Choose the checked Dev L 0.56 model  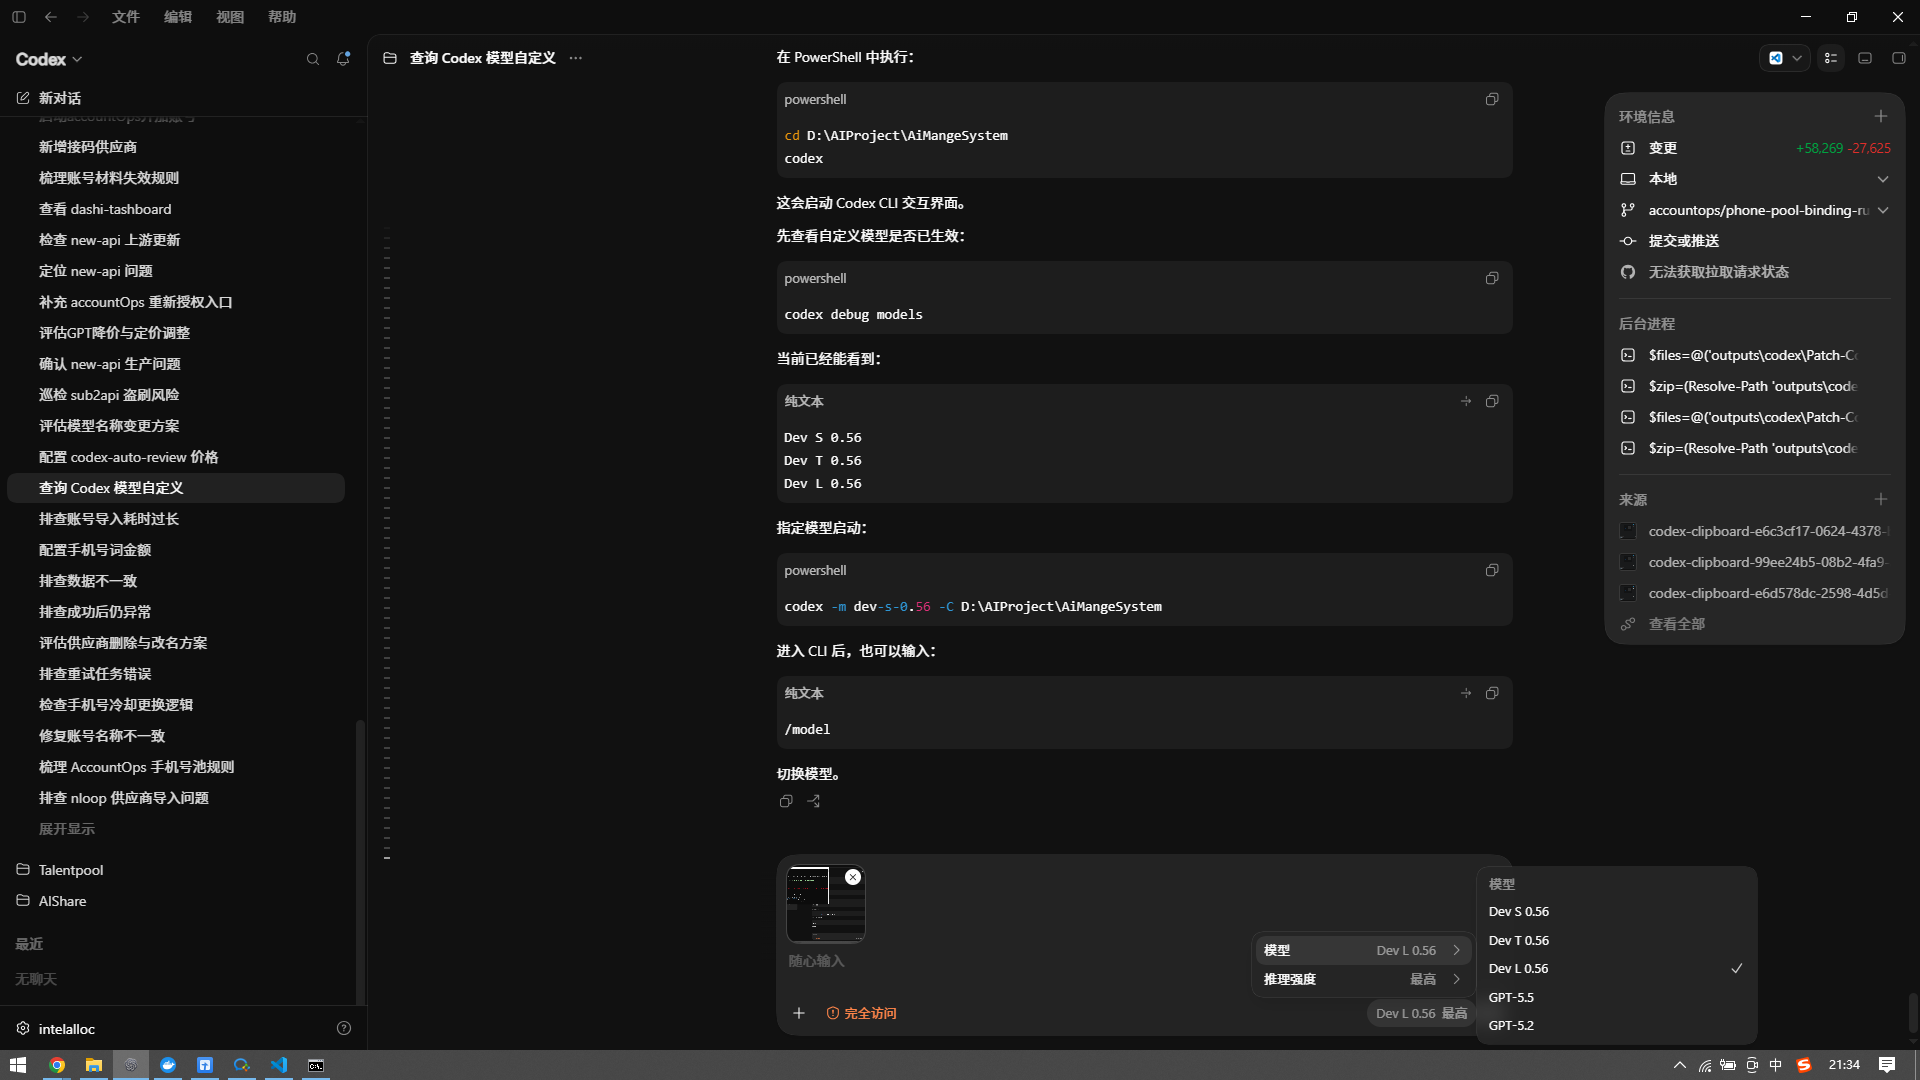click(1616, 969)
